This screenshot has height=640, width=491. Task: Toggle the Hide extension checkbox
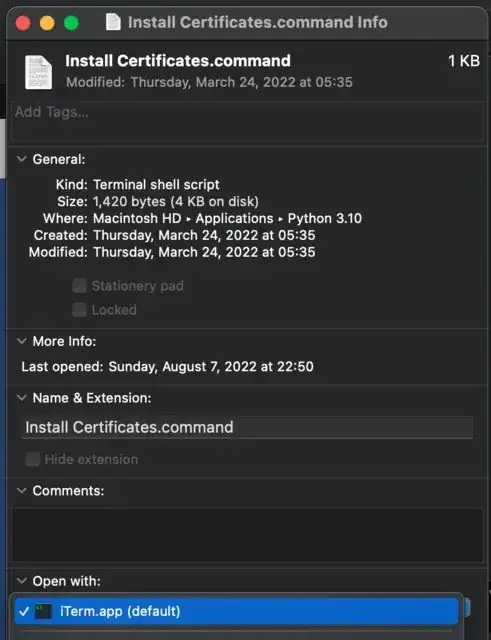pos(32,459)
